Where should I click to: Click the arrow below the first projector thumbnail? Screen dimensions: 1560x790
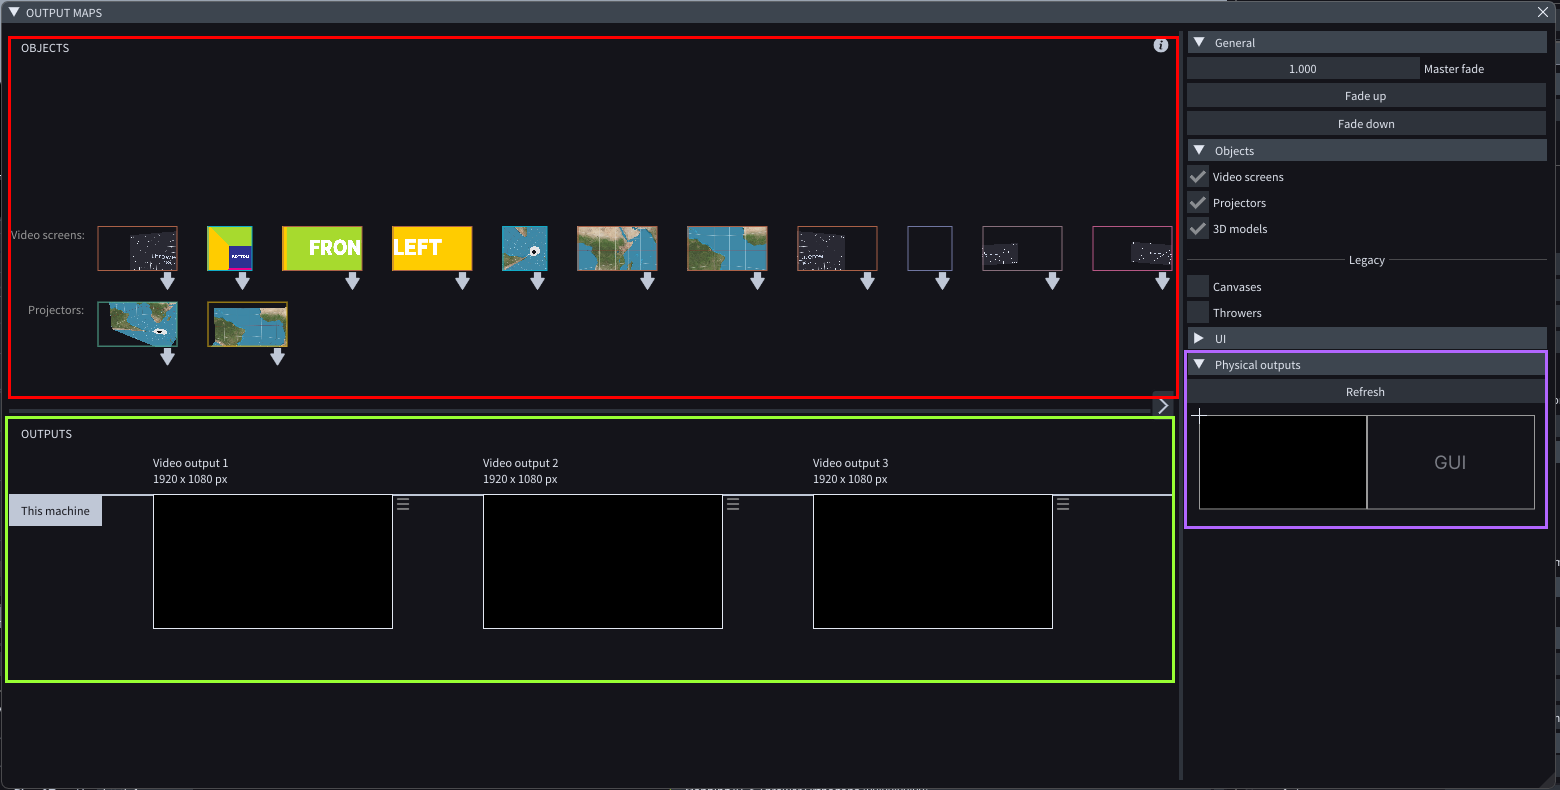tap(168, 357)
